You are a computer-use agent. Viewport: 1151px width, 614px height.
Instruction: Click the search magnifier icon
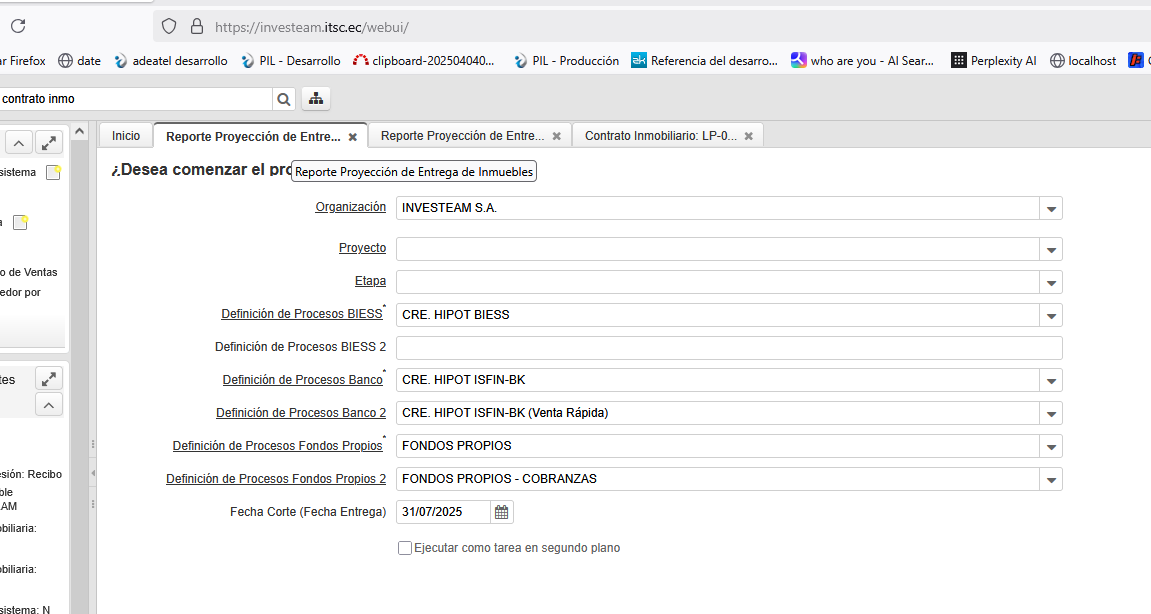[x=284, y=99]
